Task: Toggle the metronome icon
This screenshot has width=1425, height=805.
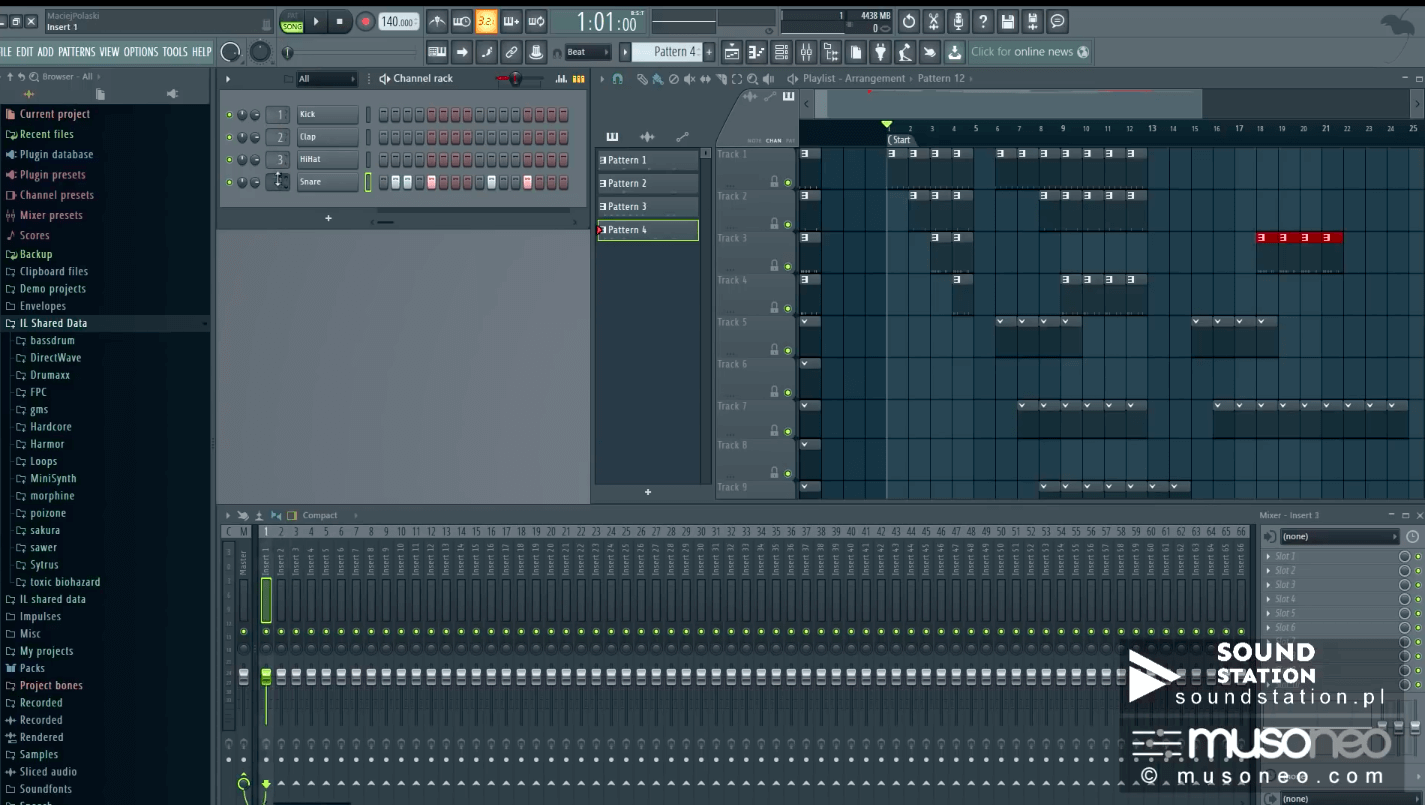Action: (437, 21)
